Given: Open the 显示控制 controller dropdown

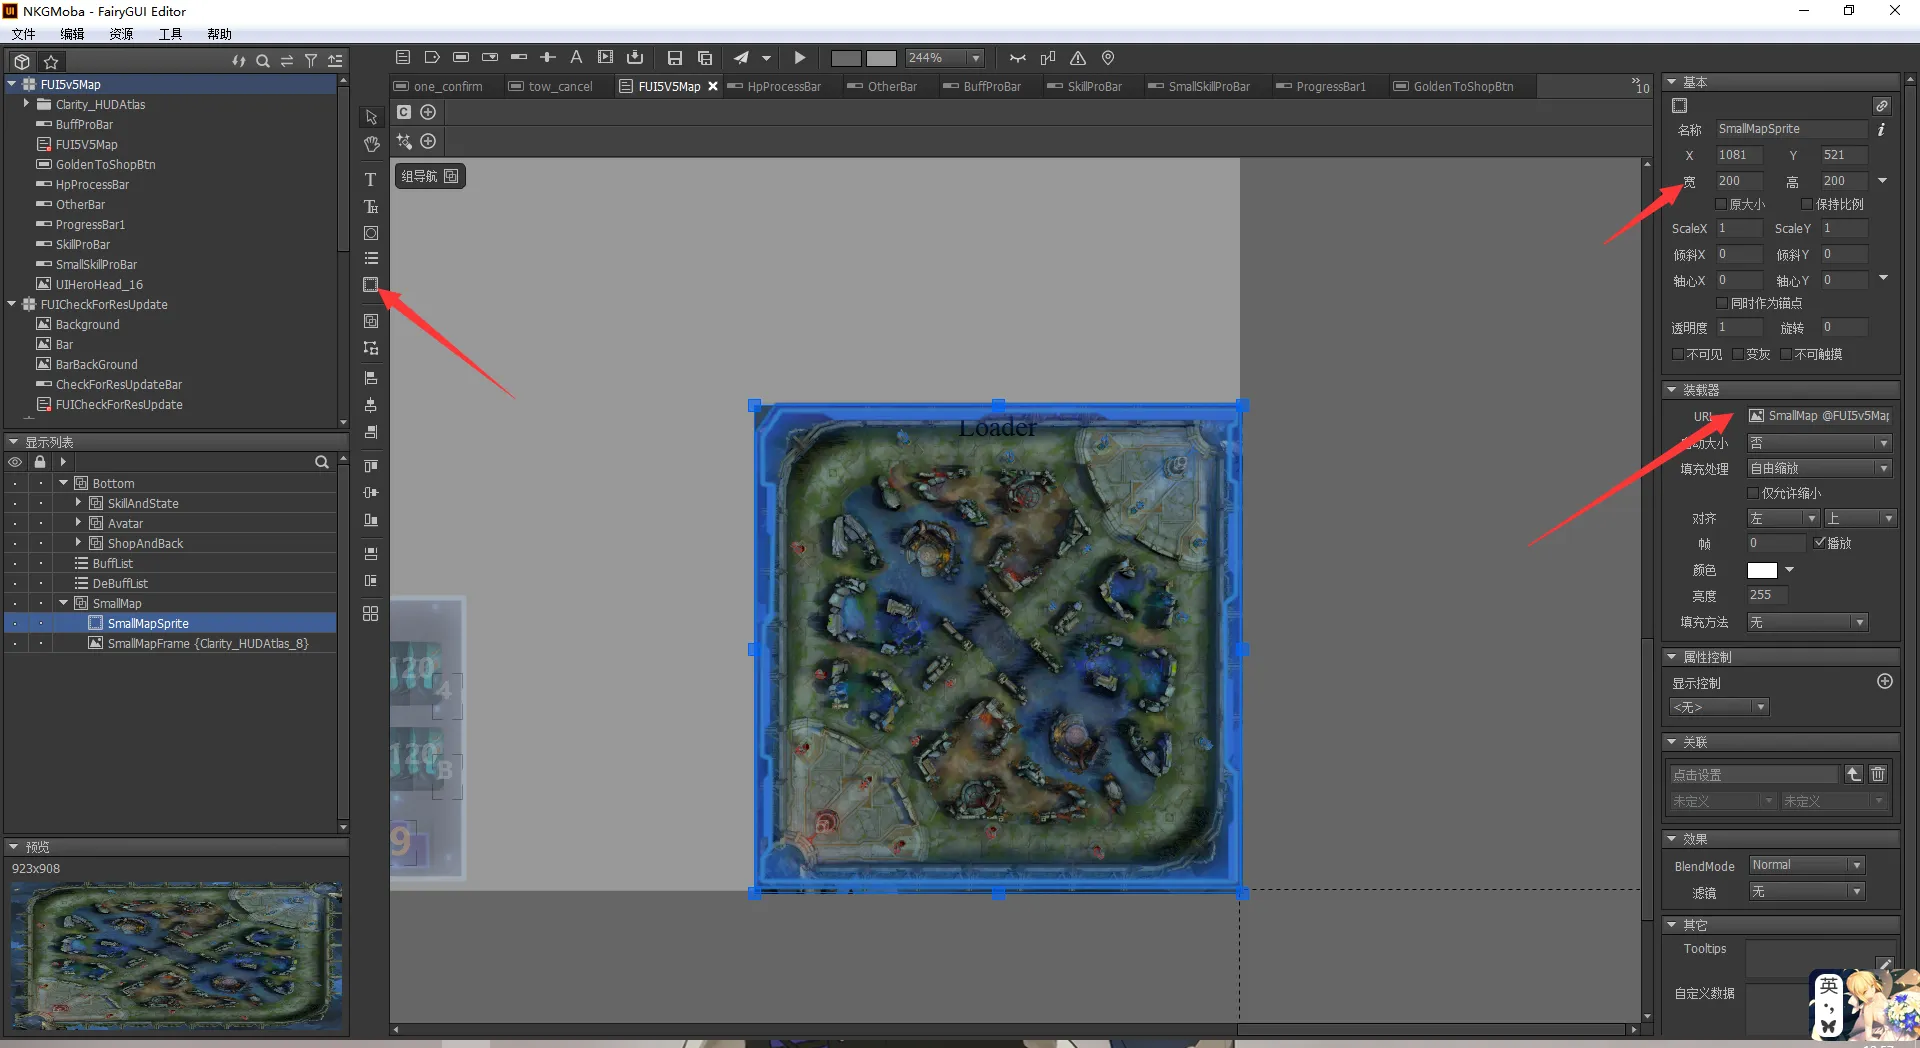Looking at the screenshot, I should pyautogui.click(x=1720, y=707).
